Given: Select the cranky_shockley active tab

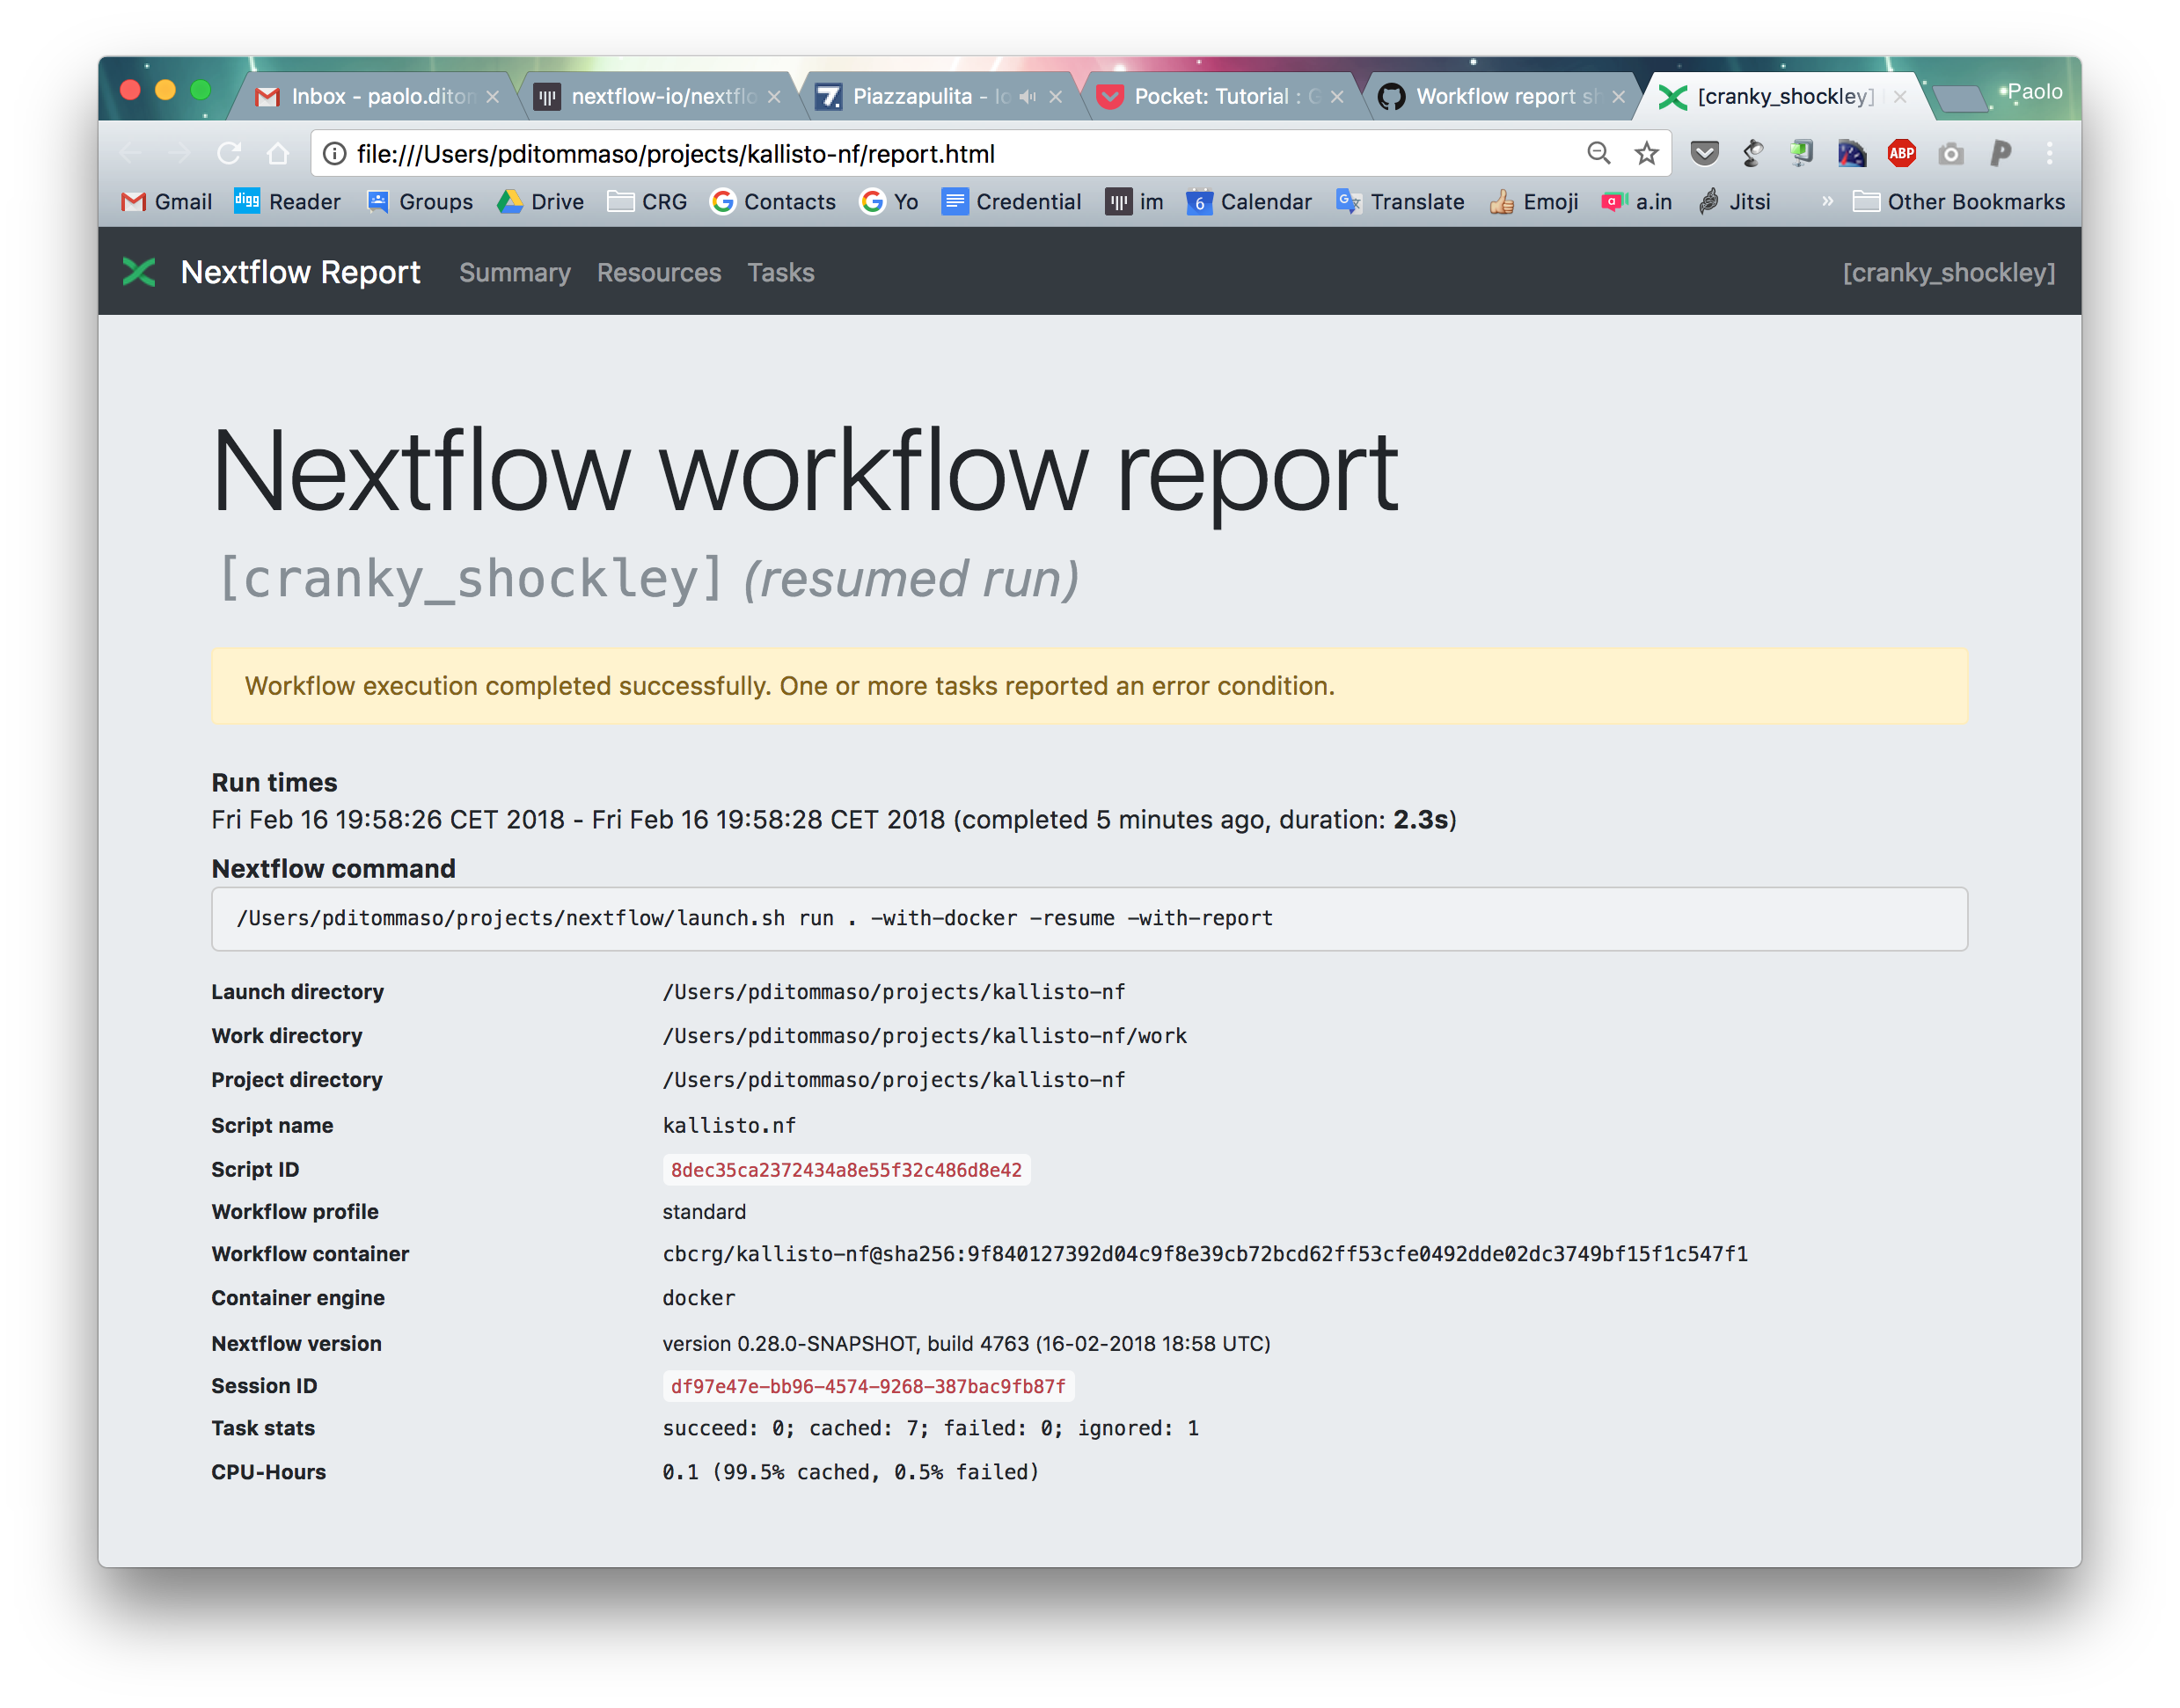Looking at the screenshot, I should (x=1783, y=96).
